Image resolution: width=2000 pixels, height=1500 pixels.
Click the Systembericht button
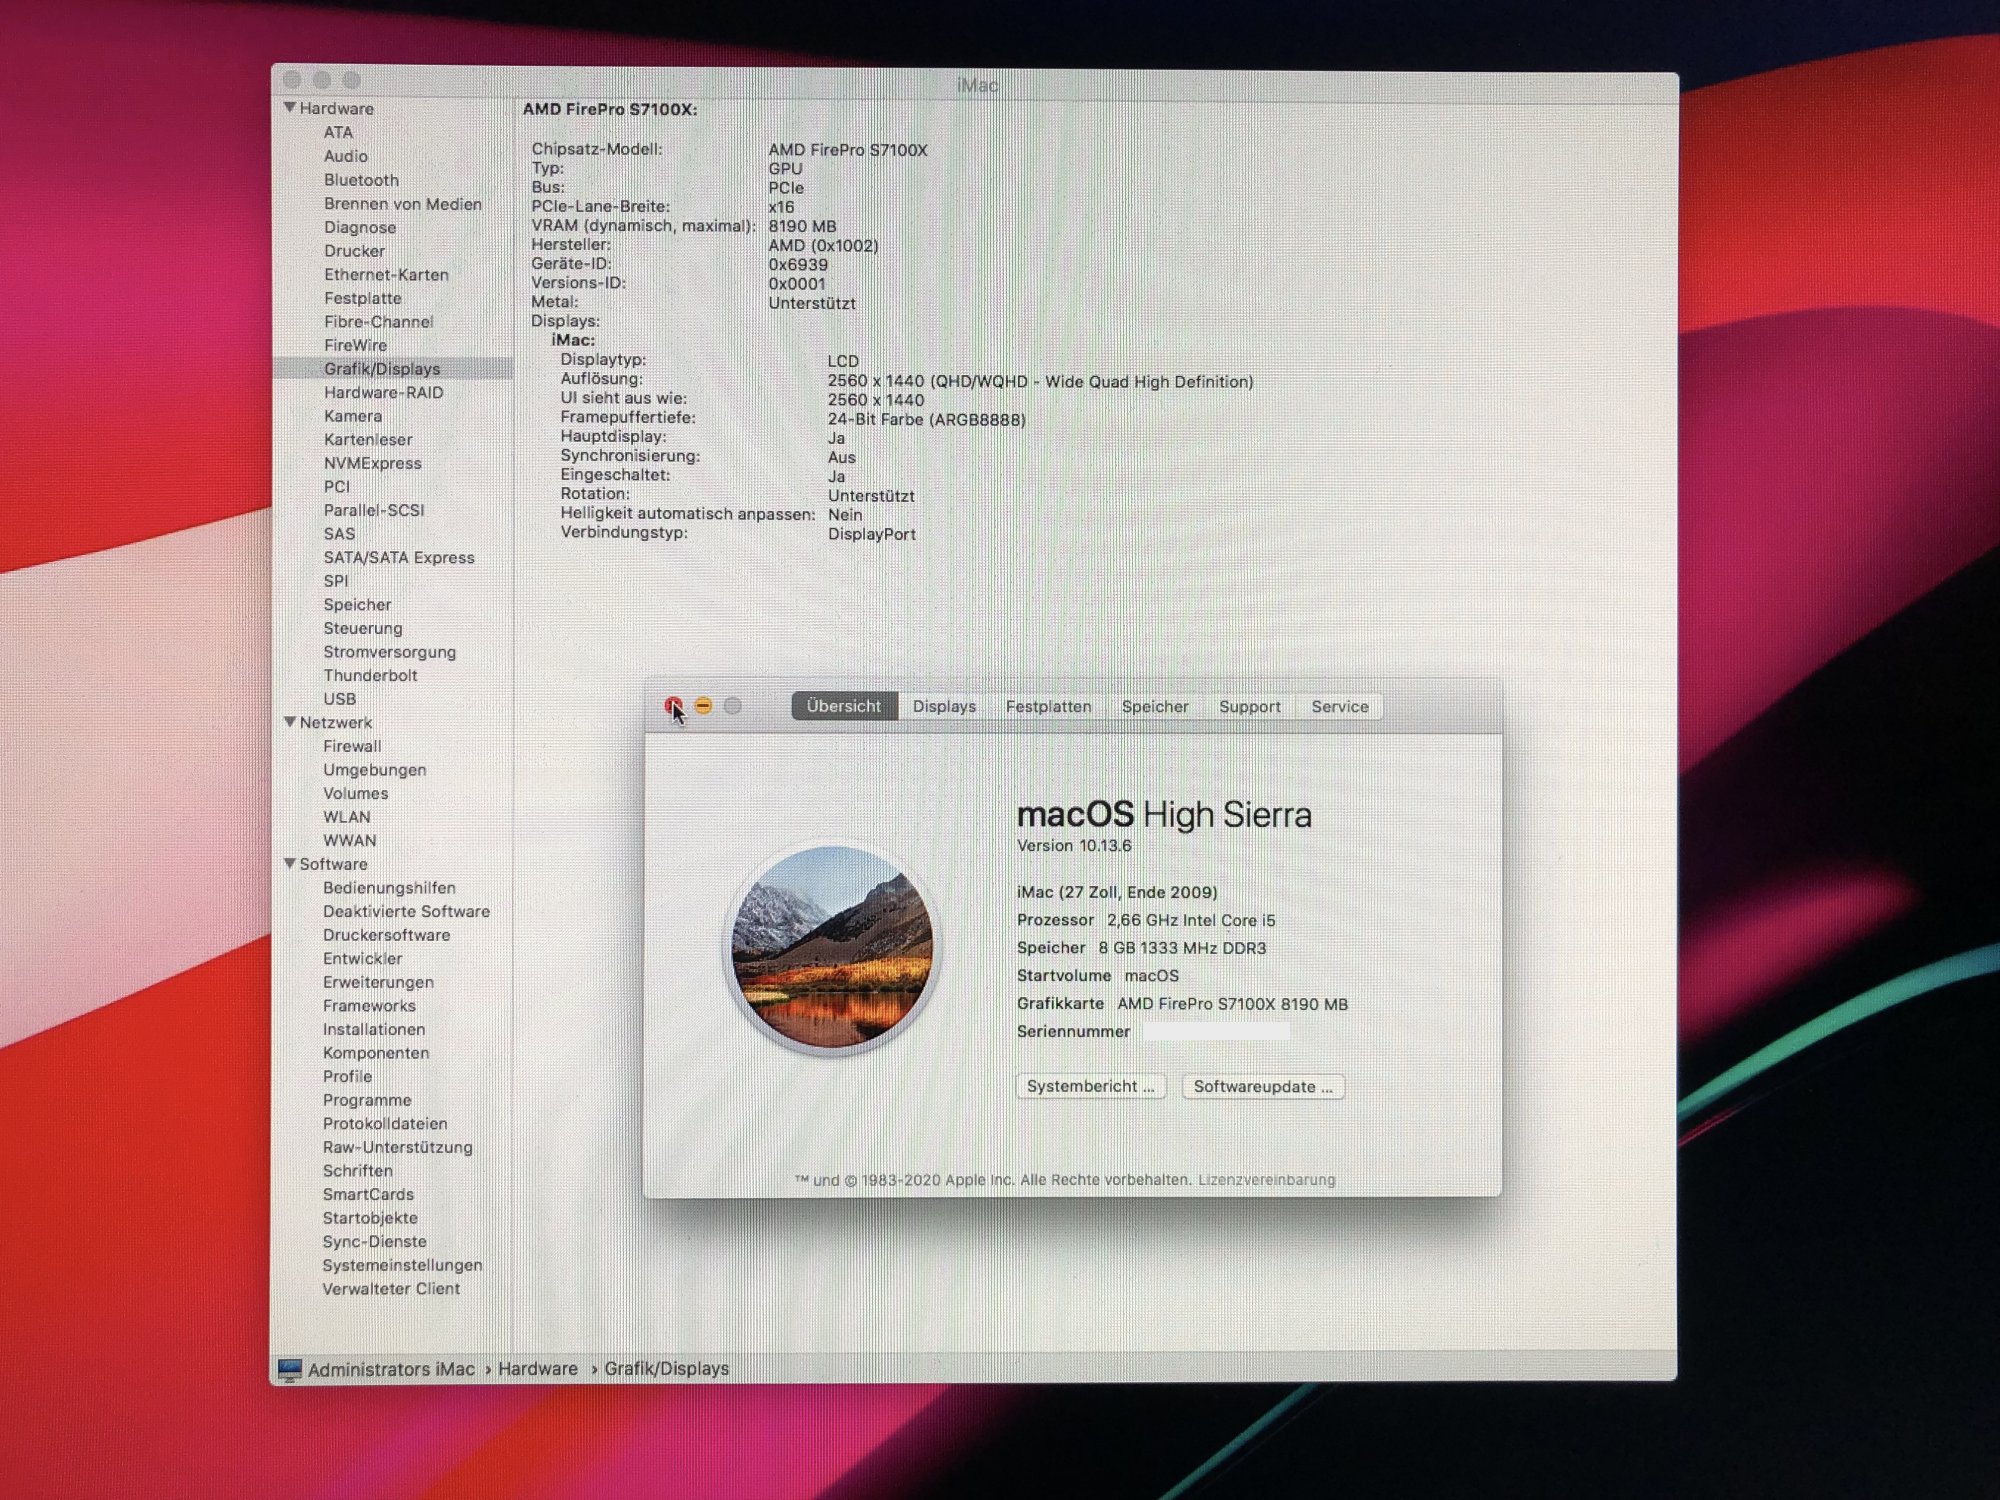click(x=1090, y=1086)
